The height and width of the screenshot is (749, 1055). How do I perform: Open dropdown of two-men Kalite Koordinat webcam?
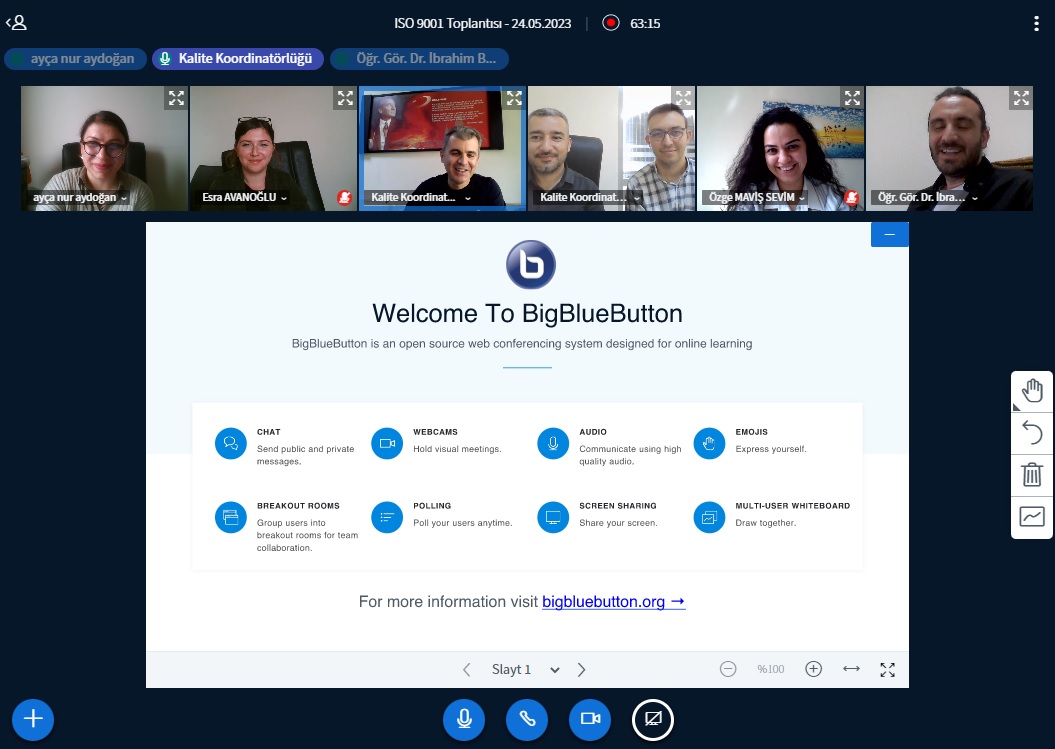[589, 197]
